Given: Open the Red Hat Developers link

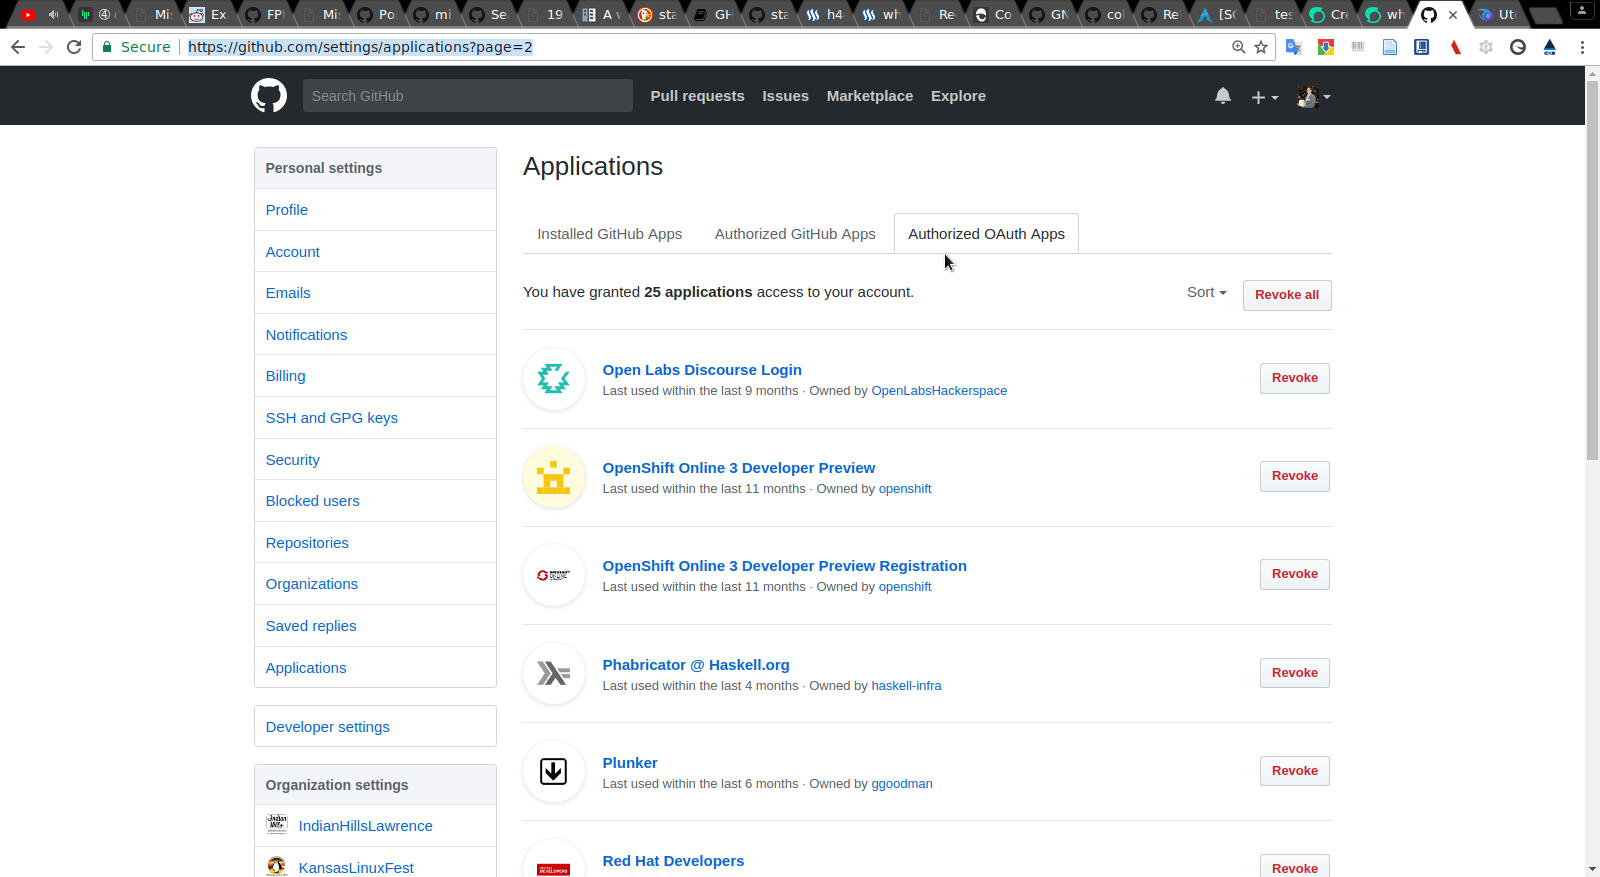Looking at the screenshot, I should pos(673,861).
